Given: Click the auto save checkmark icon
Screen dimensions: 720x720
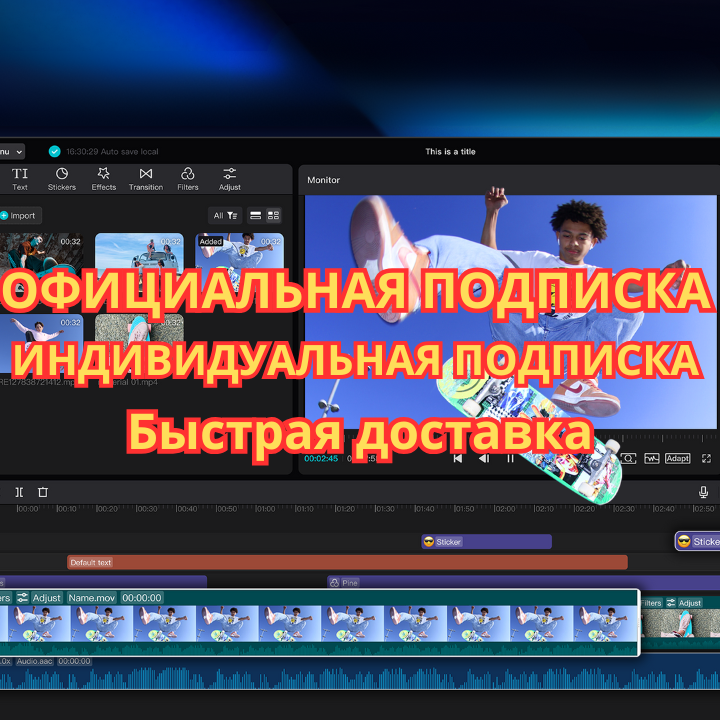Looking at the screenshot, I should click(55, 152).
